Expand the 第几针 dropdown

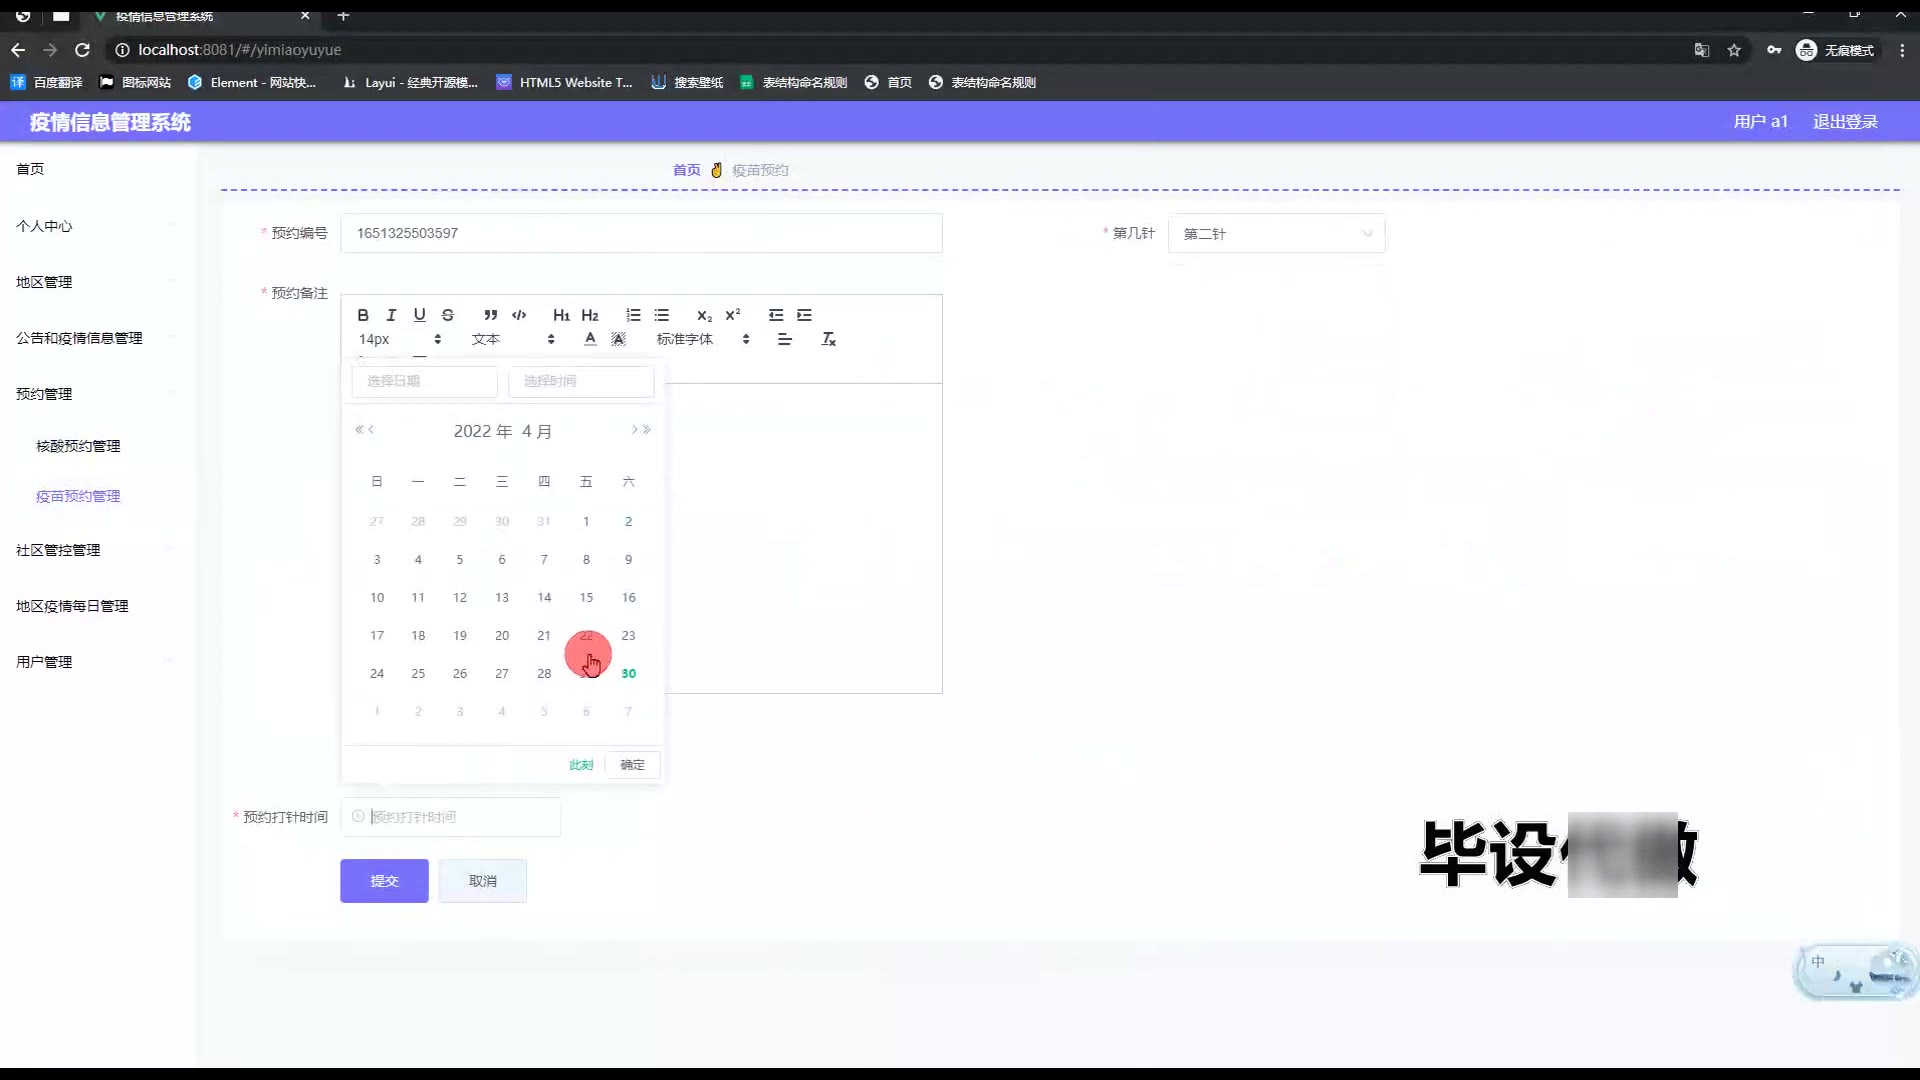pos(1276,233)
